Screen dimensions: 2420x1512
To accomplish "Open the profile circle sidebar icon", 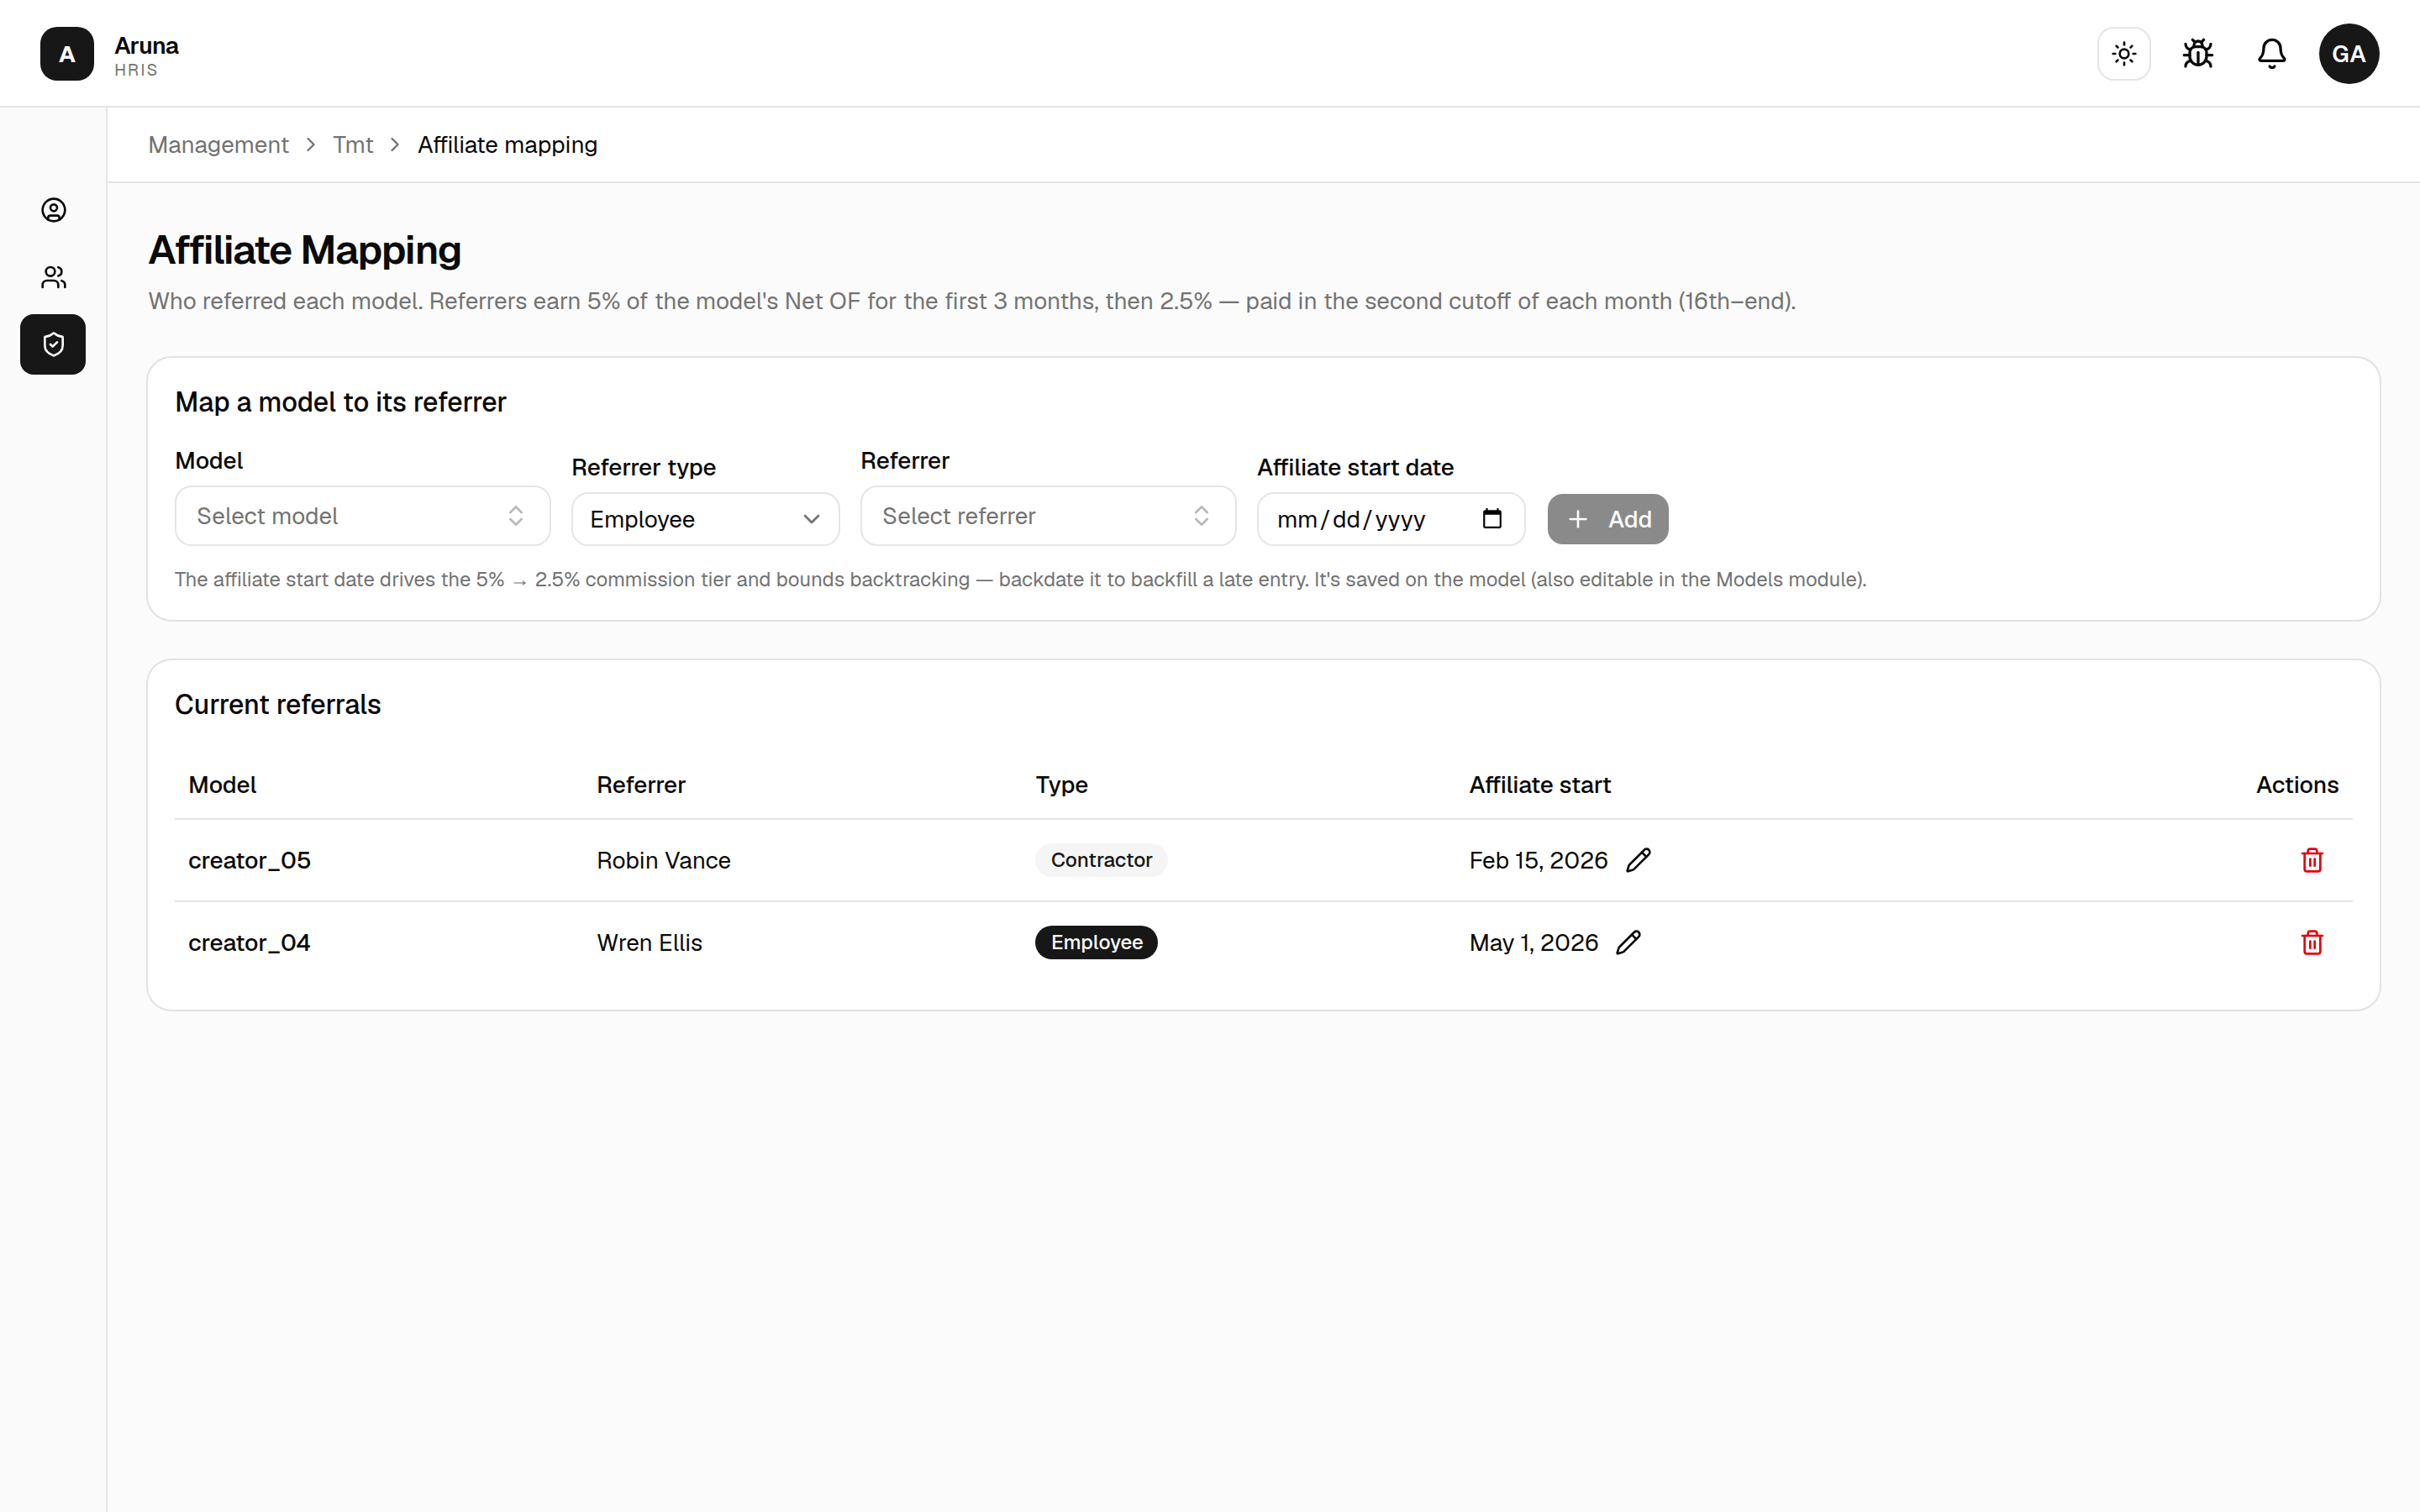I will (x=54, y=210).
